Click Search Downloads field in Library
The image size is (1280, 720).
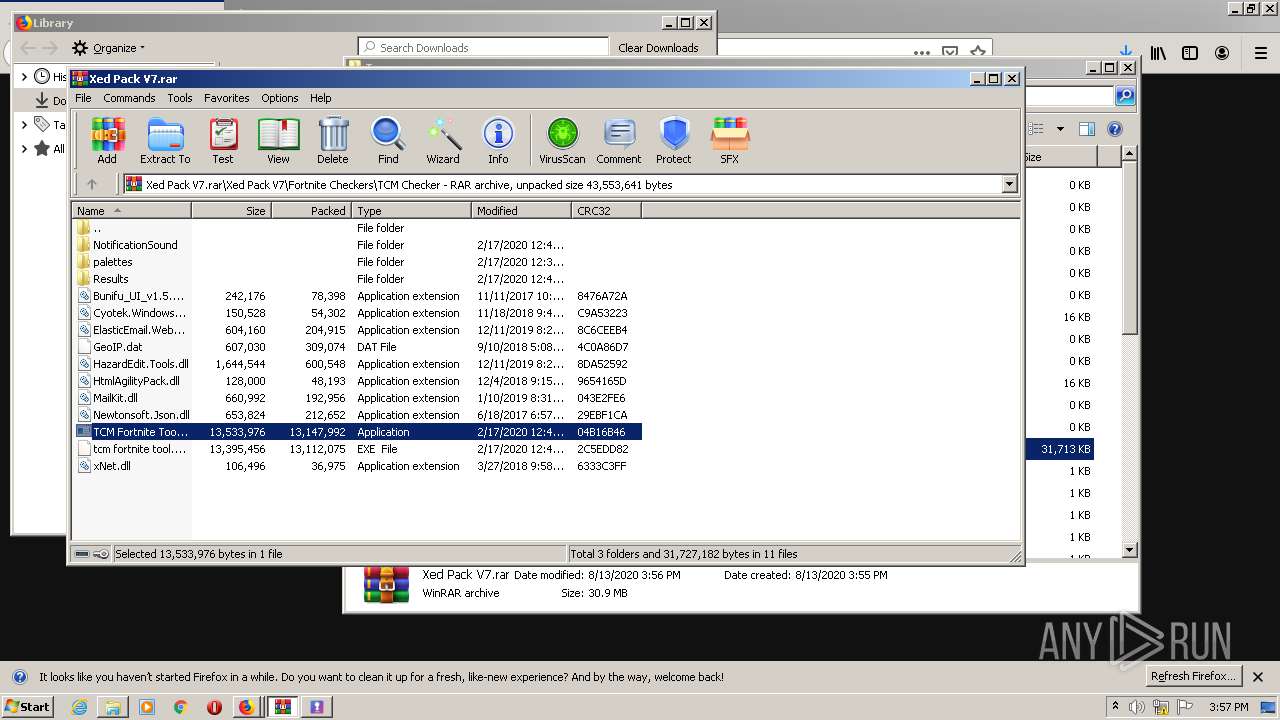[x=483, y=47]
